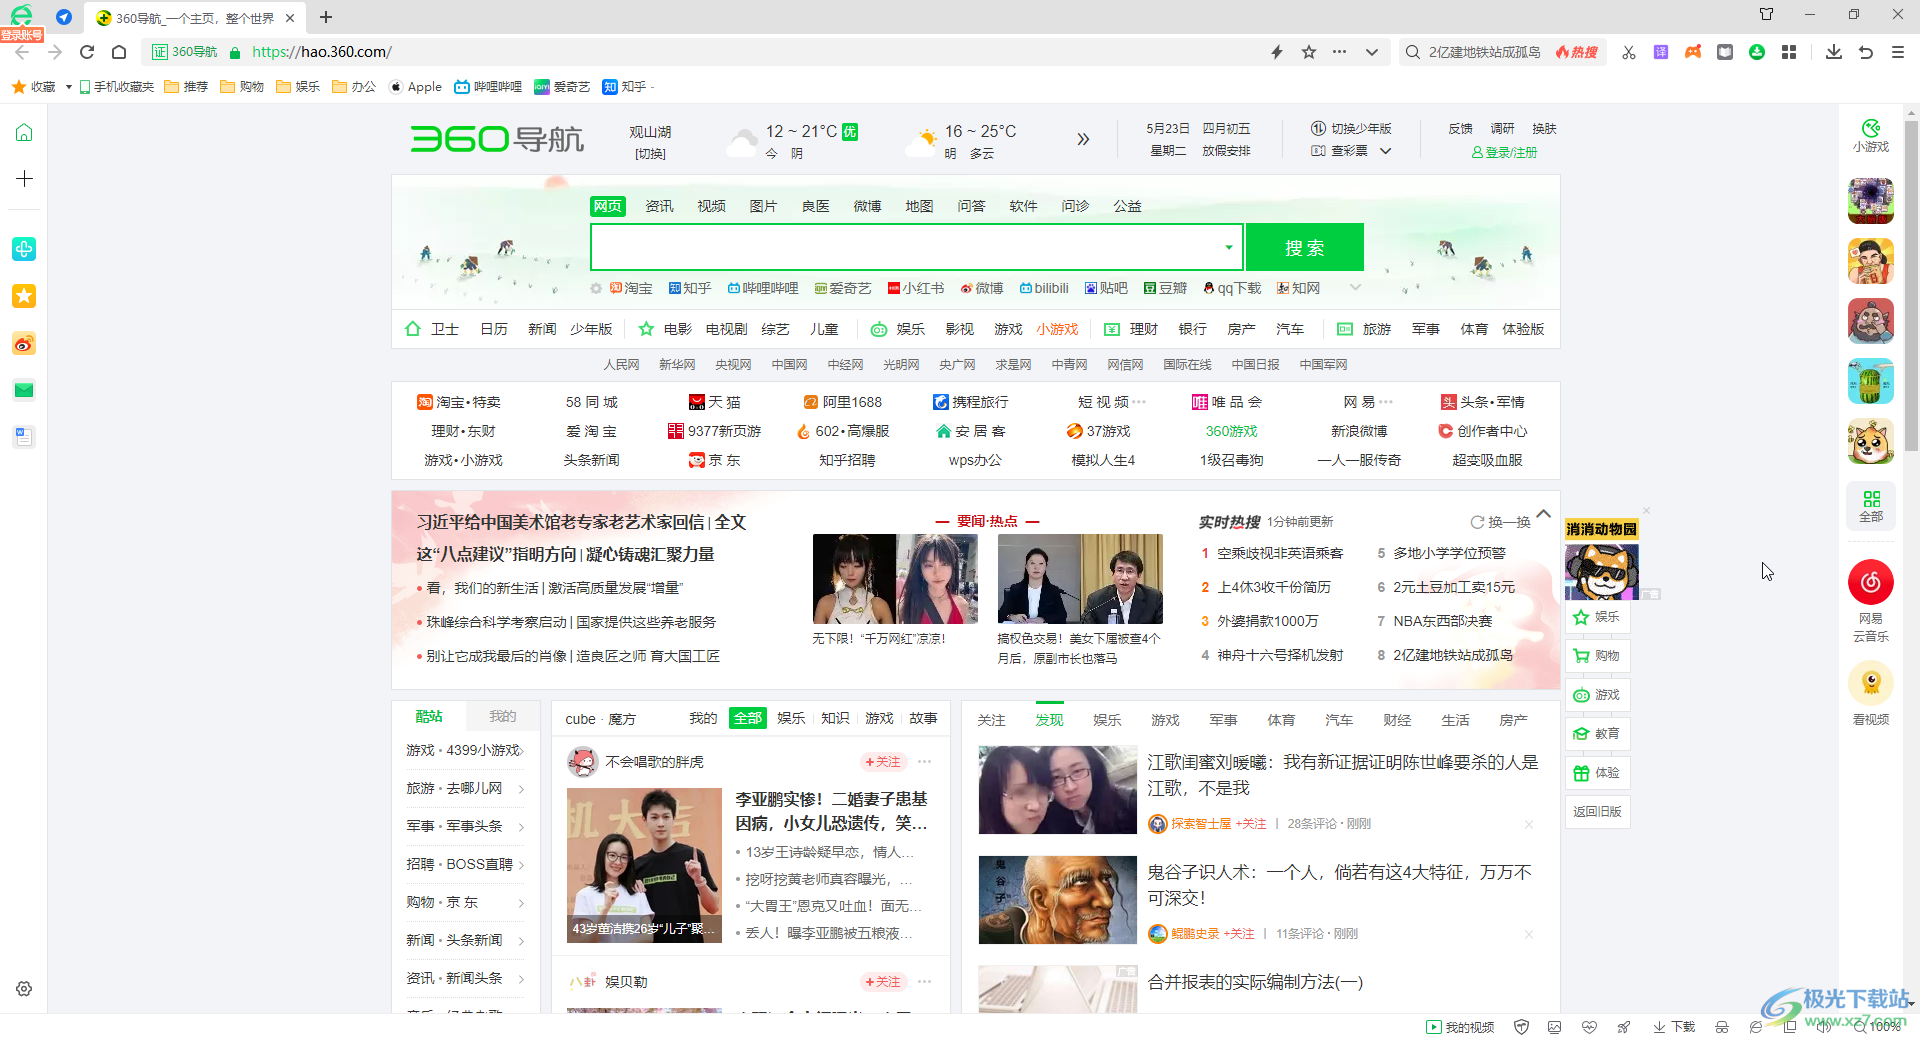Image resolution: width=1920 pixels, height=1037 pixels.
Task: Expand more quick site links chevron
Action: pos(1355,288)
